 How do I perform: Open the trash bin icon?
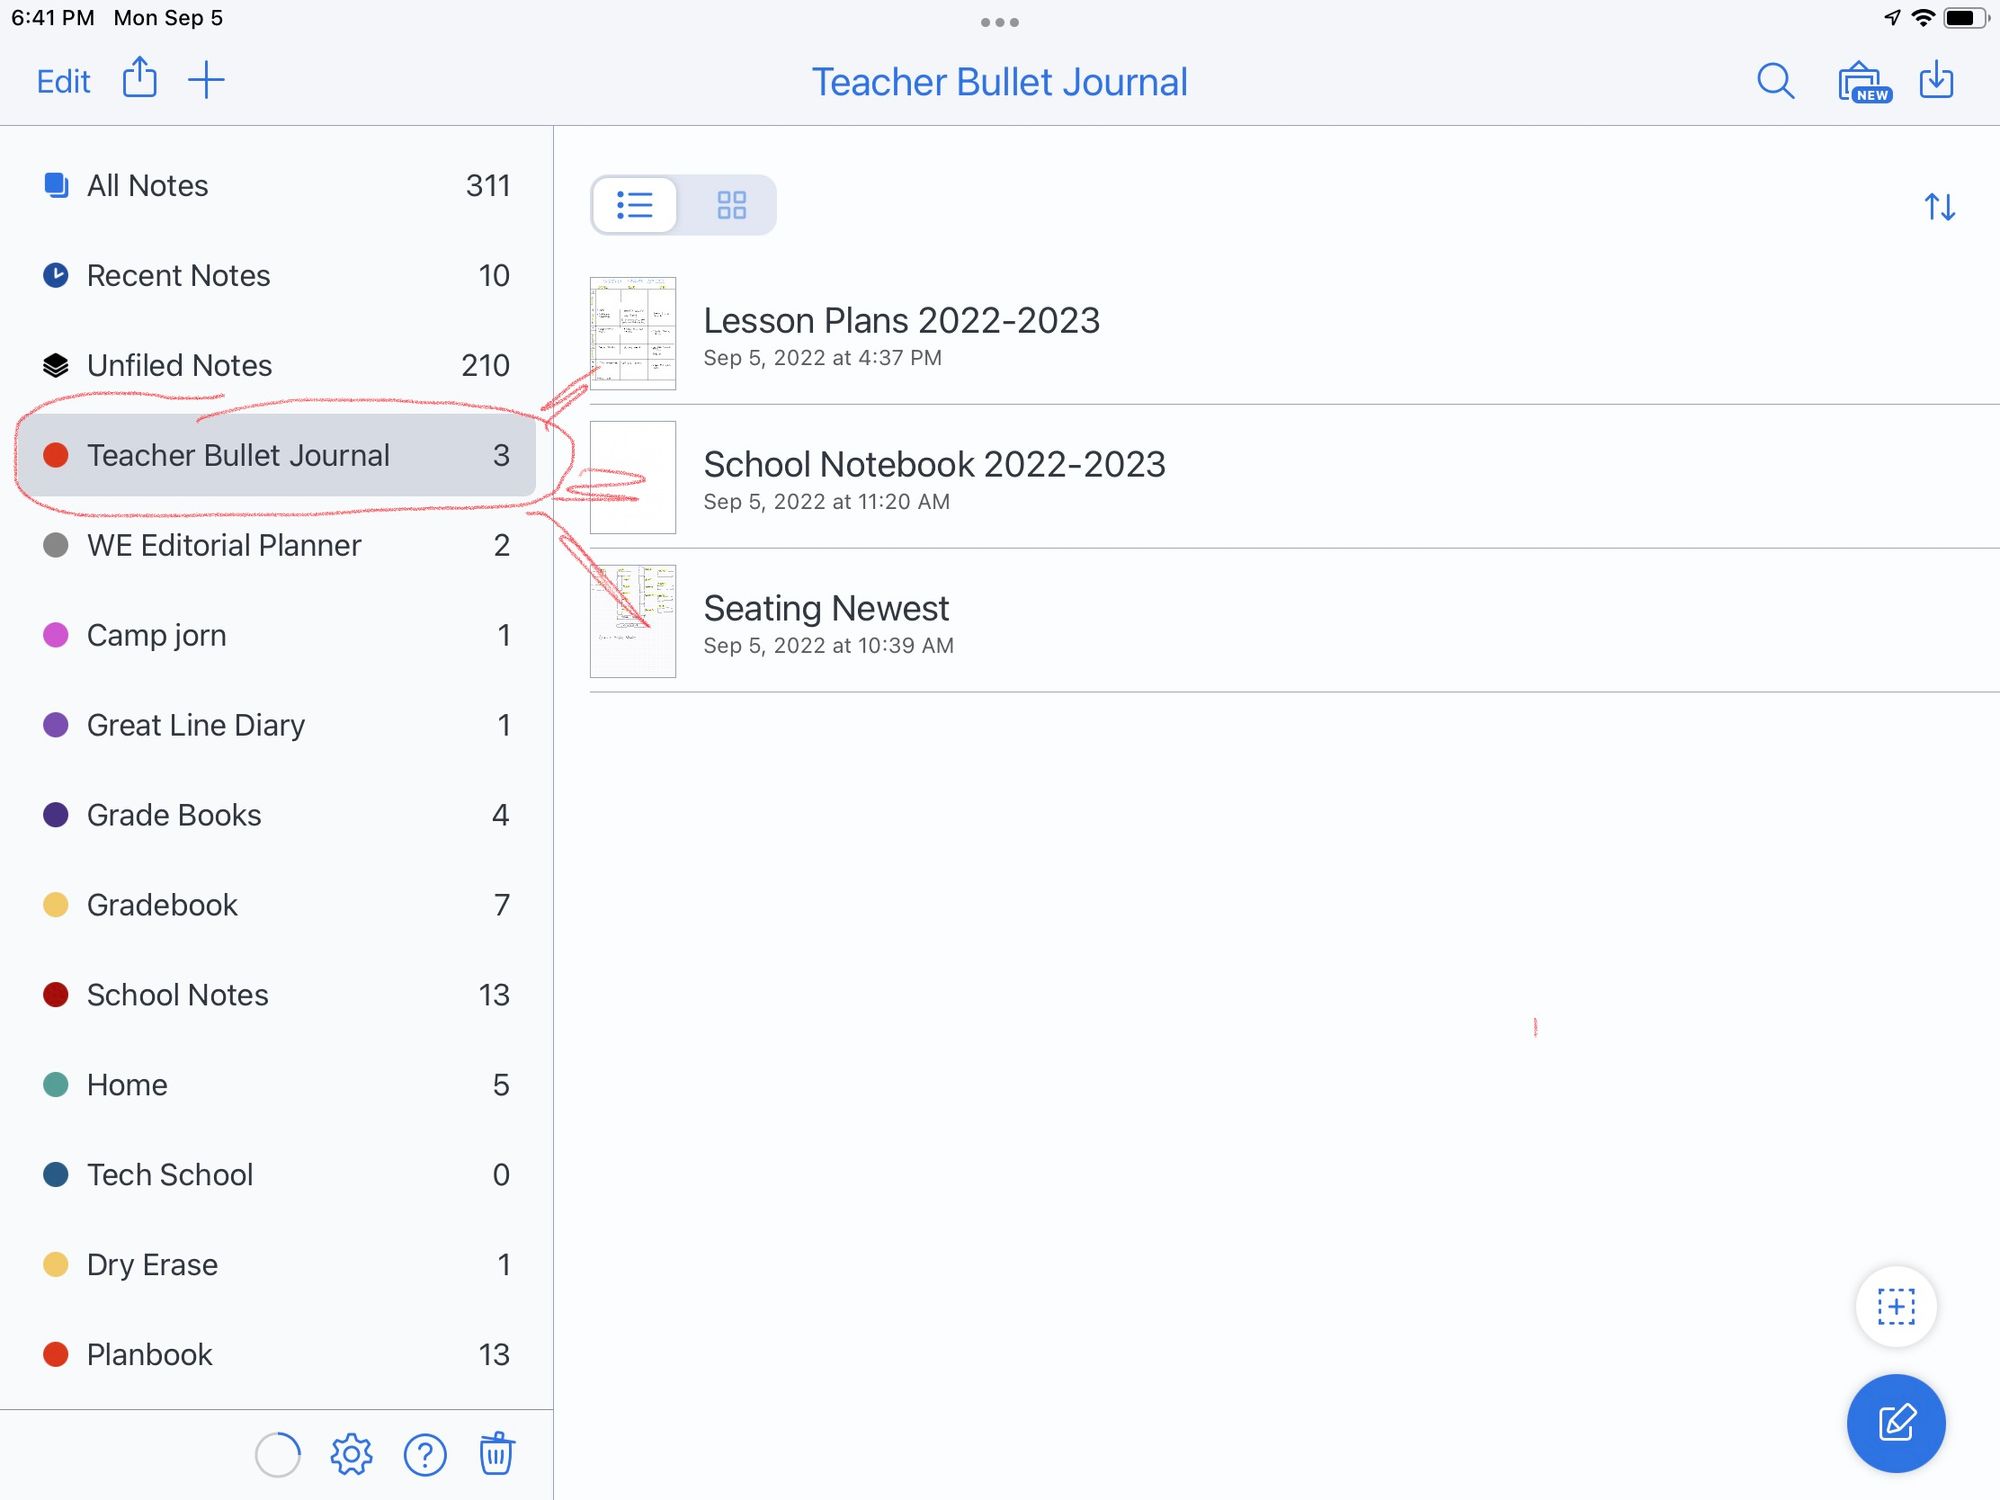pos(496,1454)
